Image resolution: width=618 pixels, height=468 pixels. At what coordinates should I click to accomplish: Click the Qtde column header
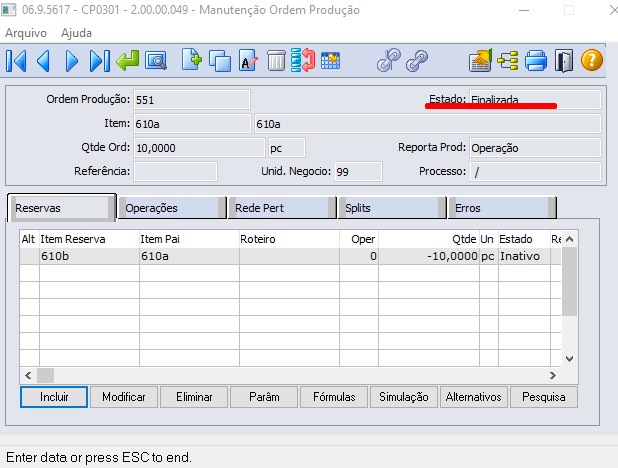pos(429,239)
